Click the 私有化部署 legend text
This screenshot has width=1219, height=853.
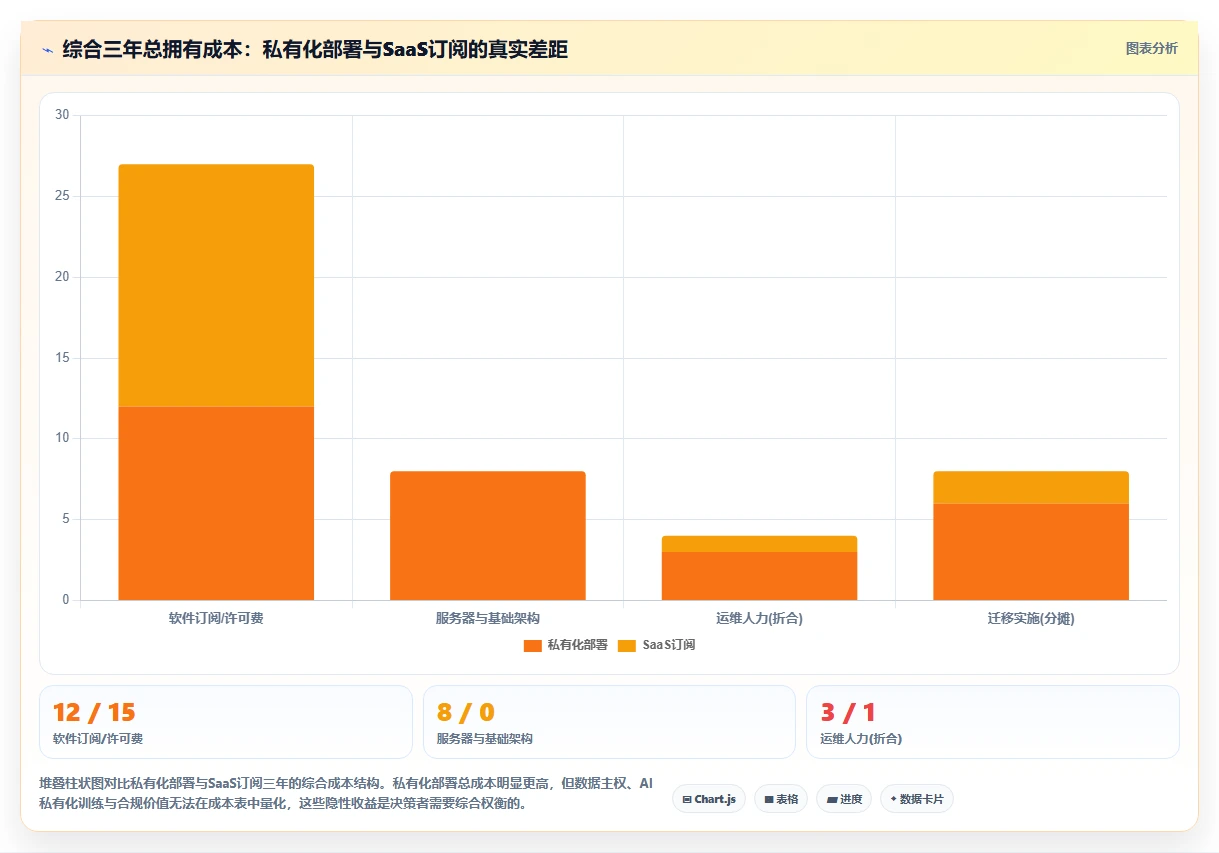577,645
